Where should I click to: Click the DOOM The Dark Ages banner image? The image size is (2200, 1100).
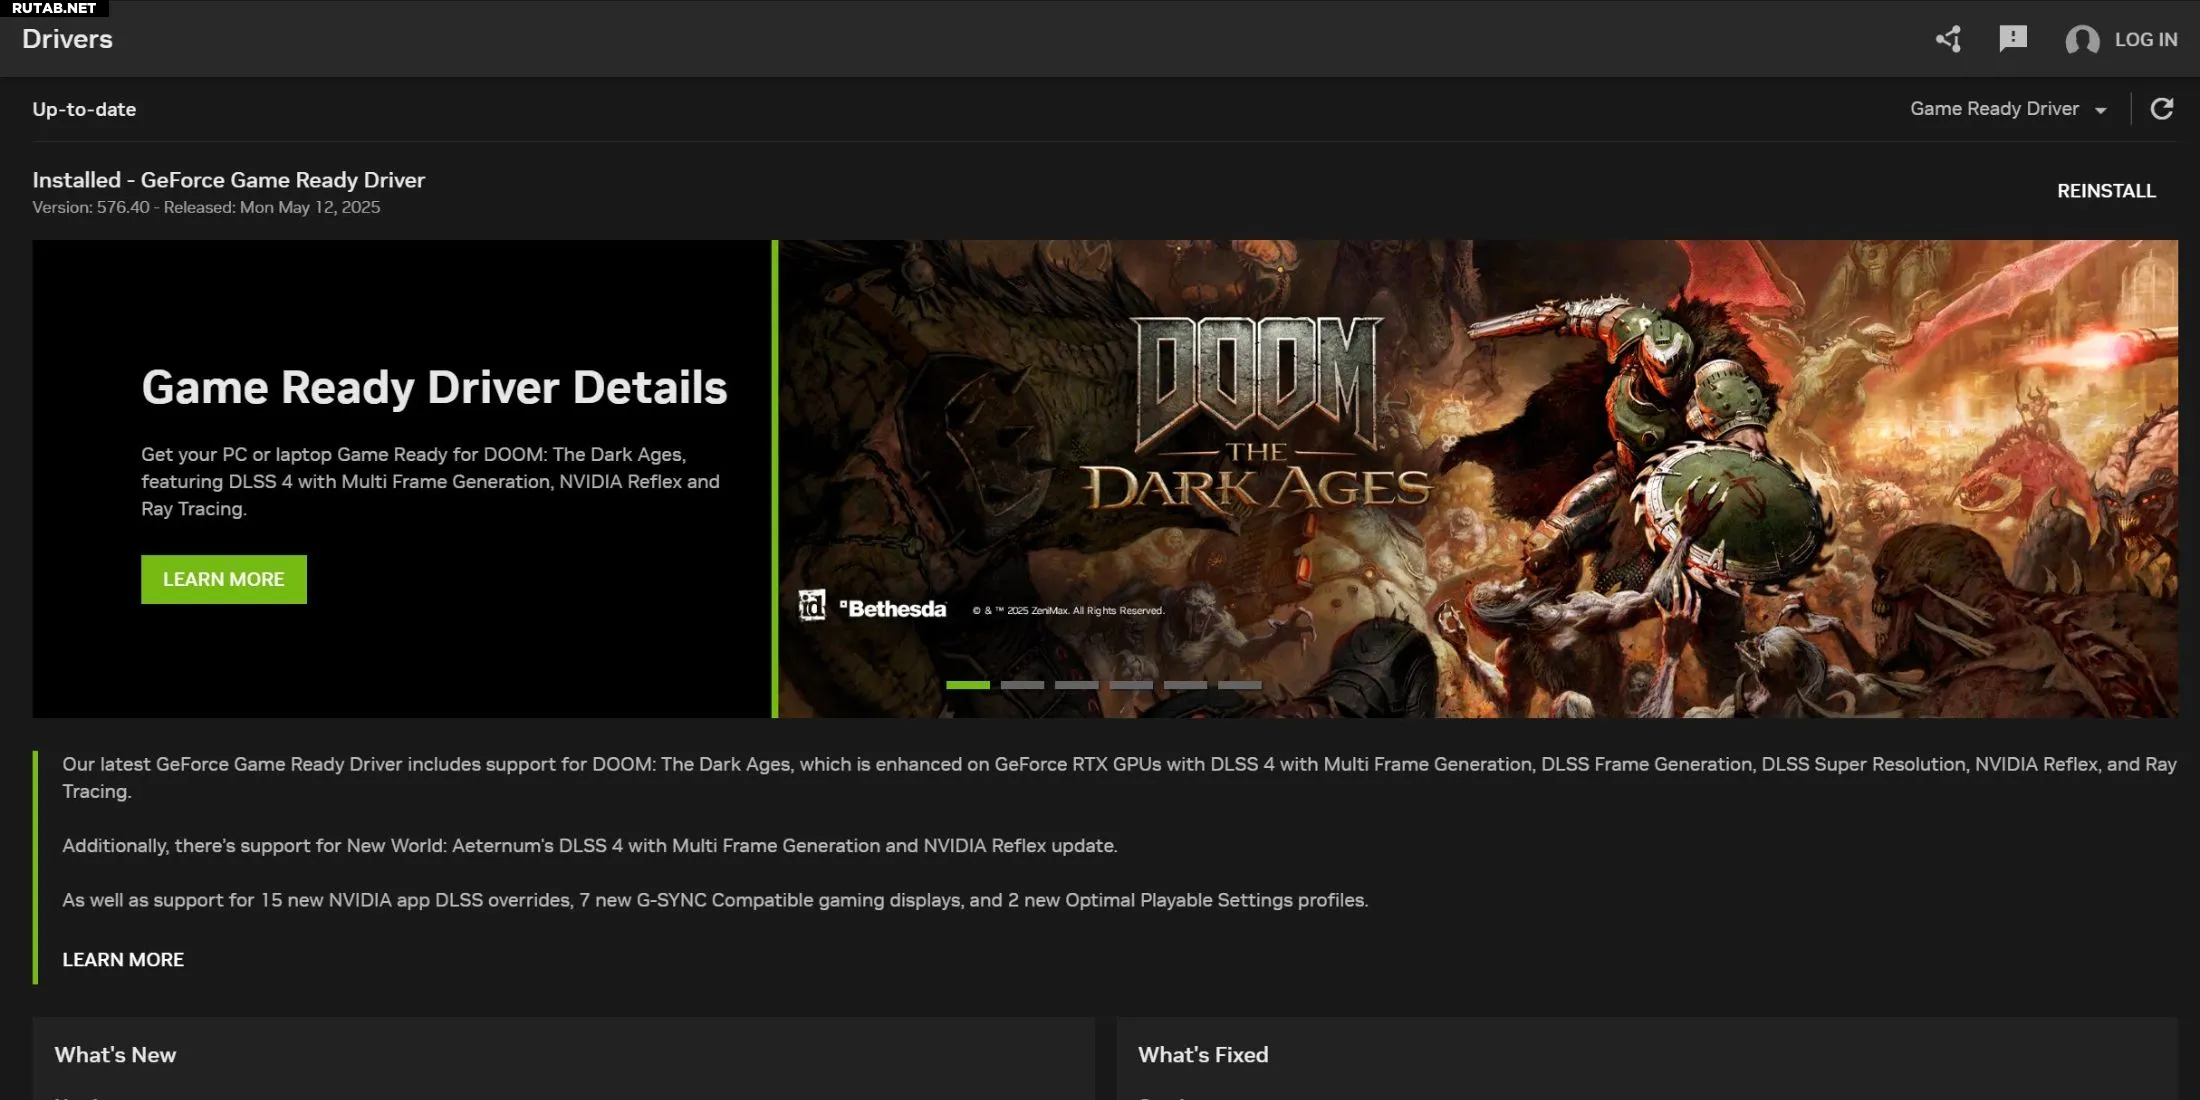[x=1478, y=478]
